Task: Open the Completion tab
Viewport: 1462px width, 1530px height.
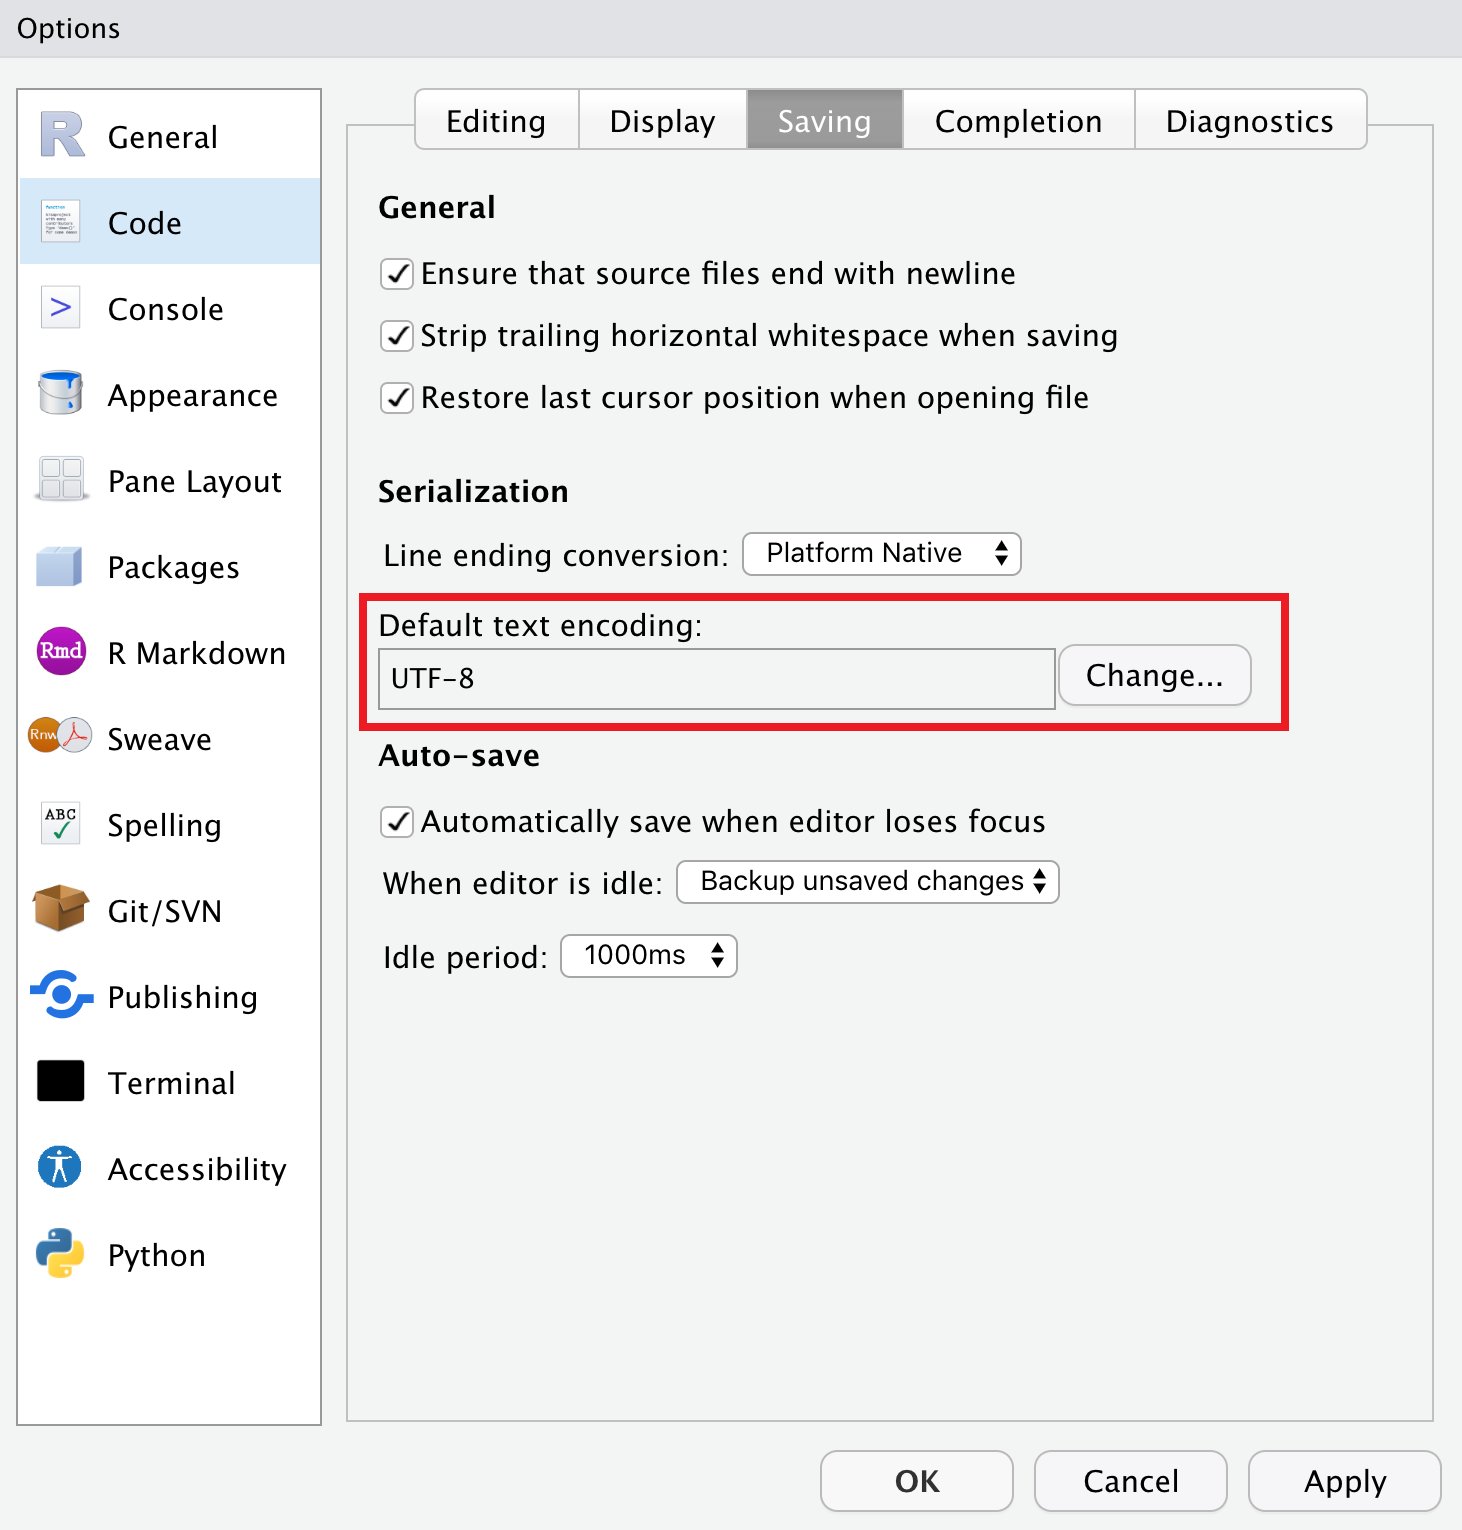Action: [x=1018, y=121]
